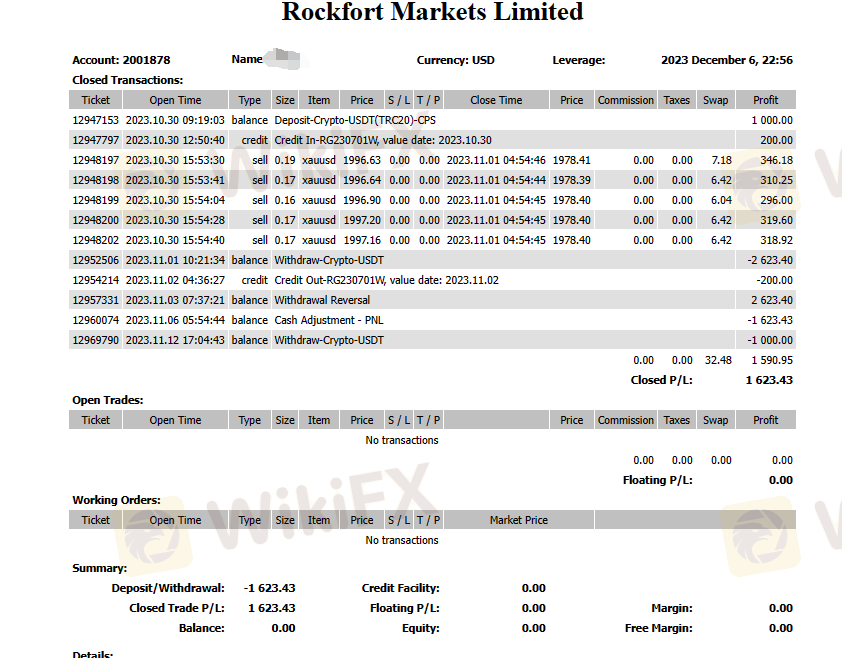Select ticket number 12948199
Viewport: 842px width, 658px height.
(96, 200)
